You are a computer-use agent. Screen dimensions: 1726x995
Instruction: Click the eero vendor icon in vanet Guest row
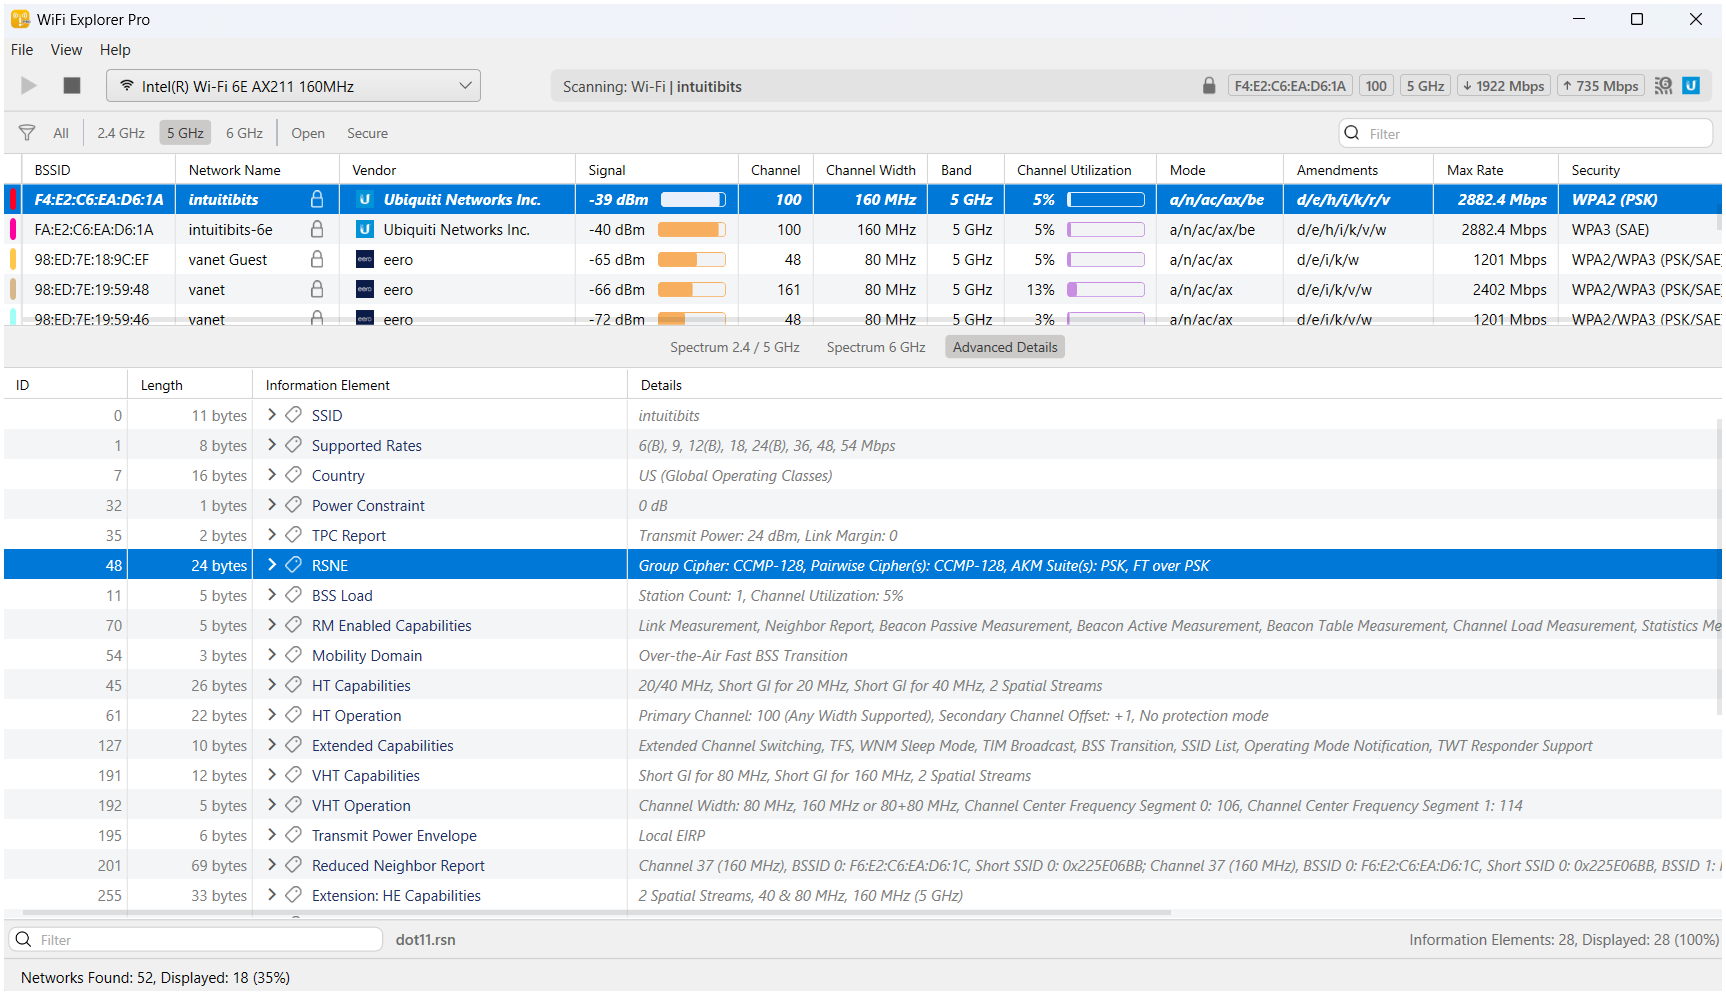coord(365,260)
